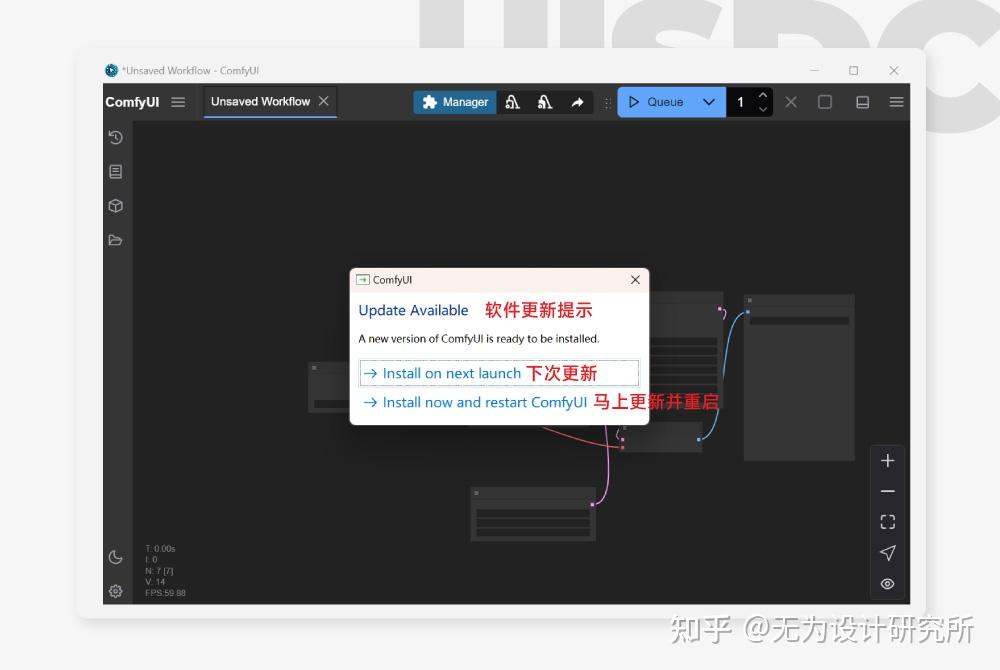Toggle link visibility with the eye icon
This screenshot has width=1000, height=670.
[x=887, y=584]
